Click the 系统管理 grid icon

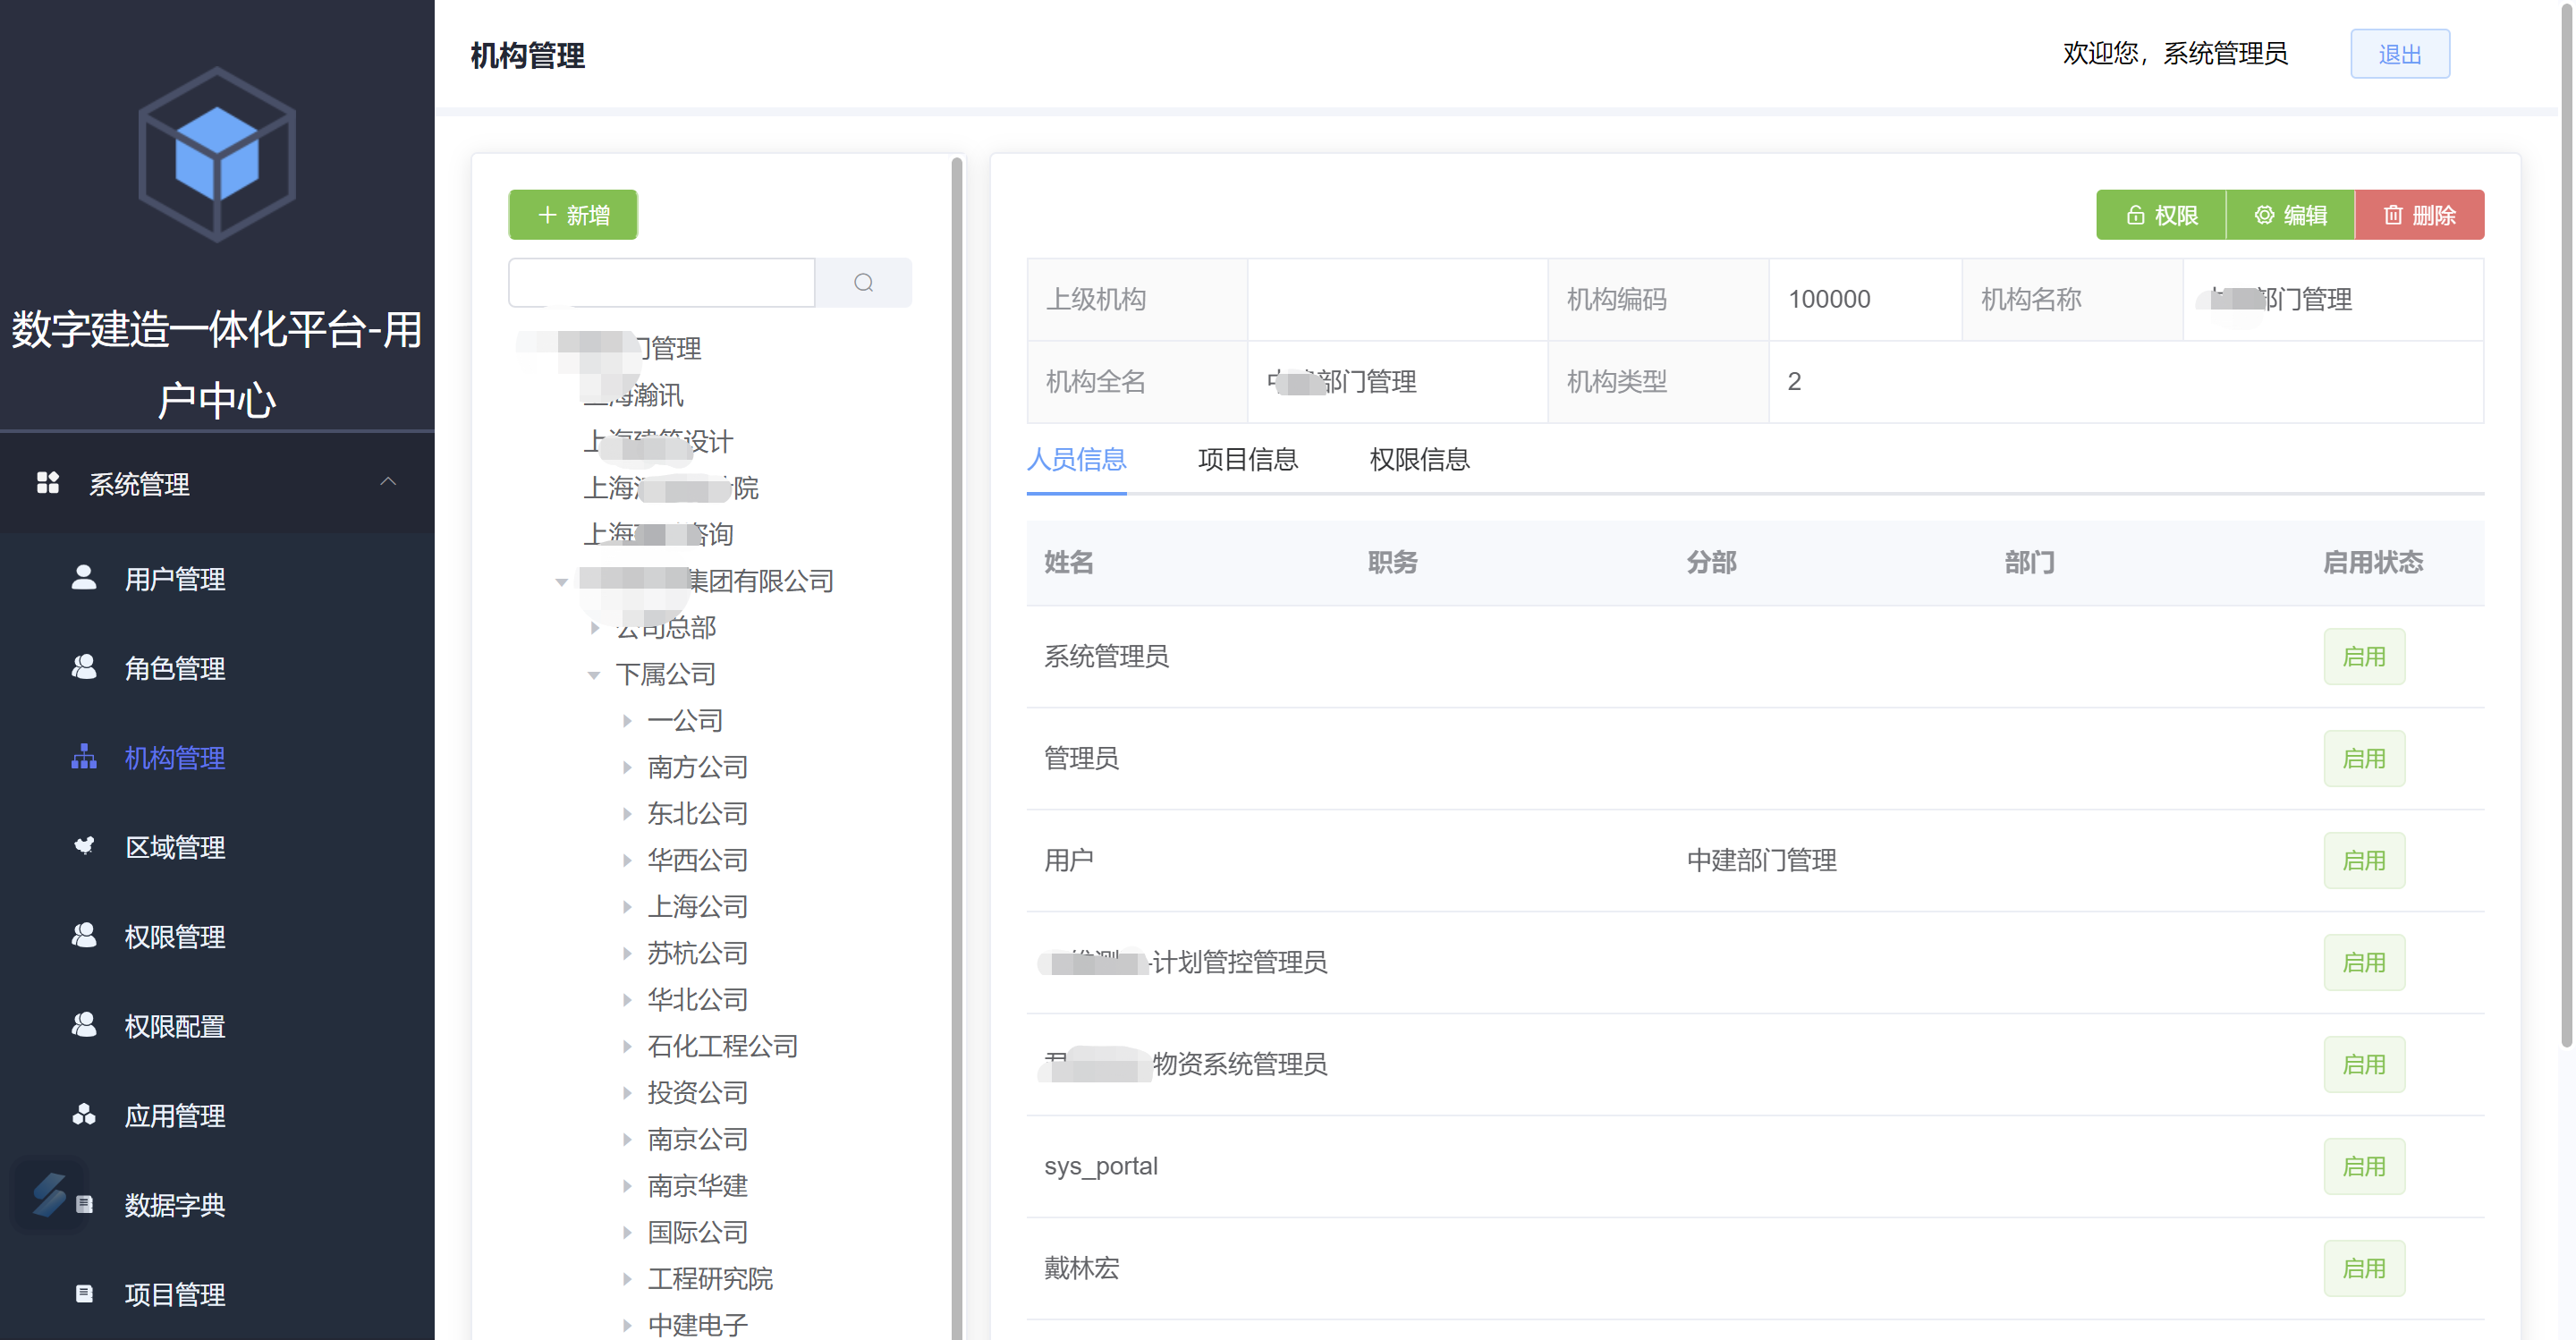48,483
